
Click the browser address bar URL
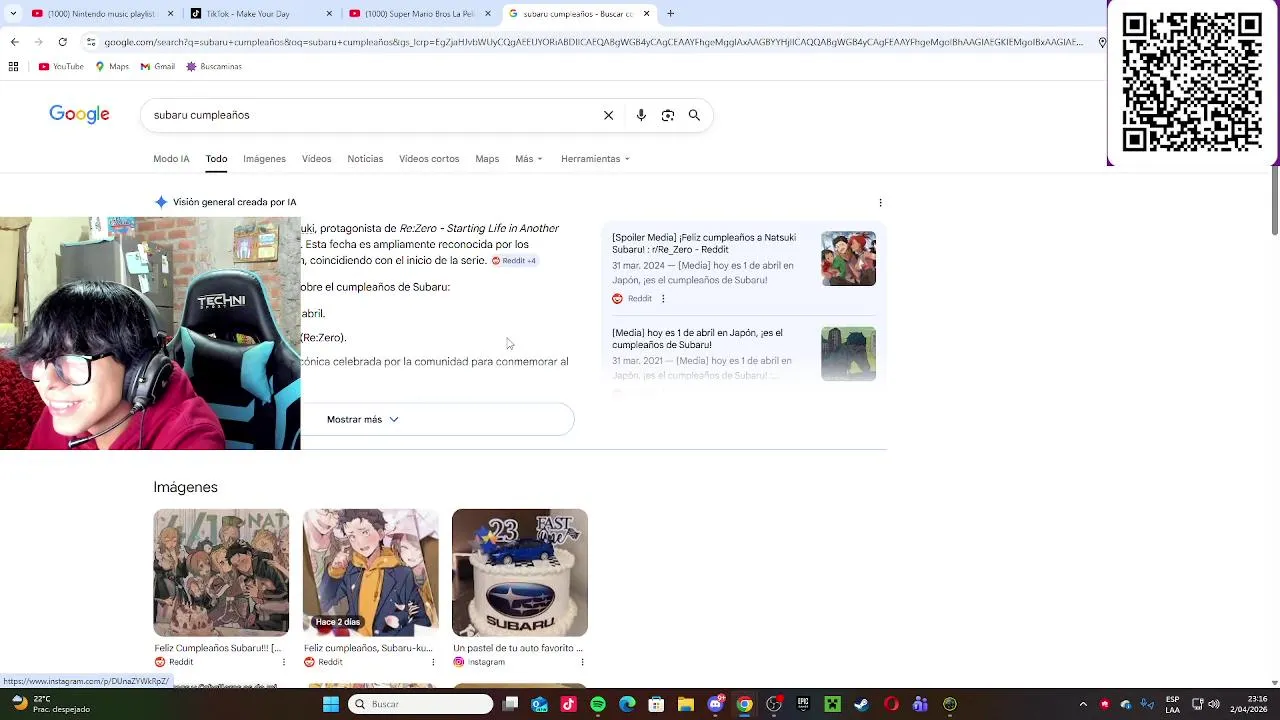pos(592,42)
